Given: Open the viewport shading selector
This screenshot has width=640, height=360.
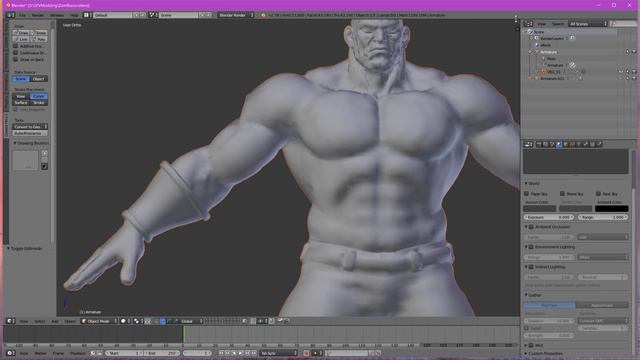Looking at the screenshot, I should pos(125,321).
